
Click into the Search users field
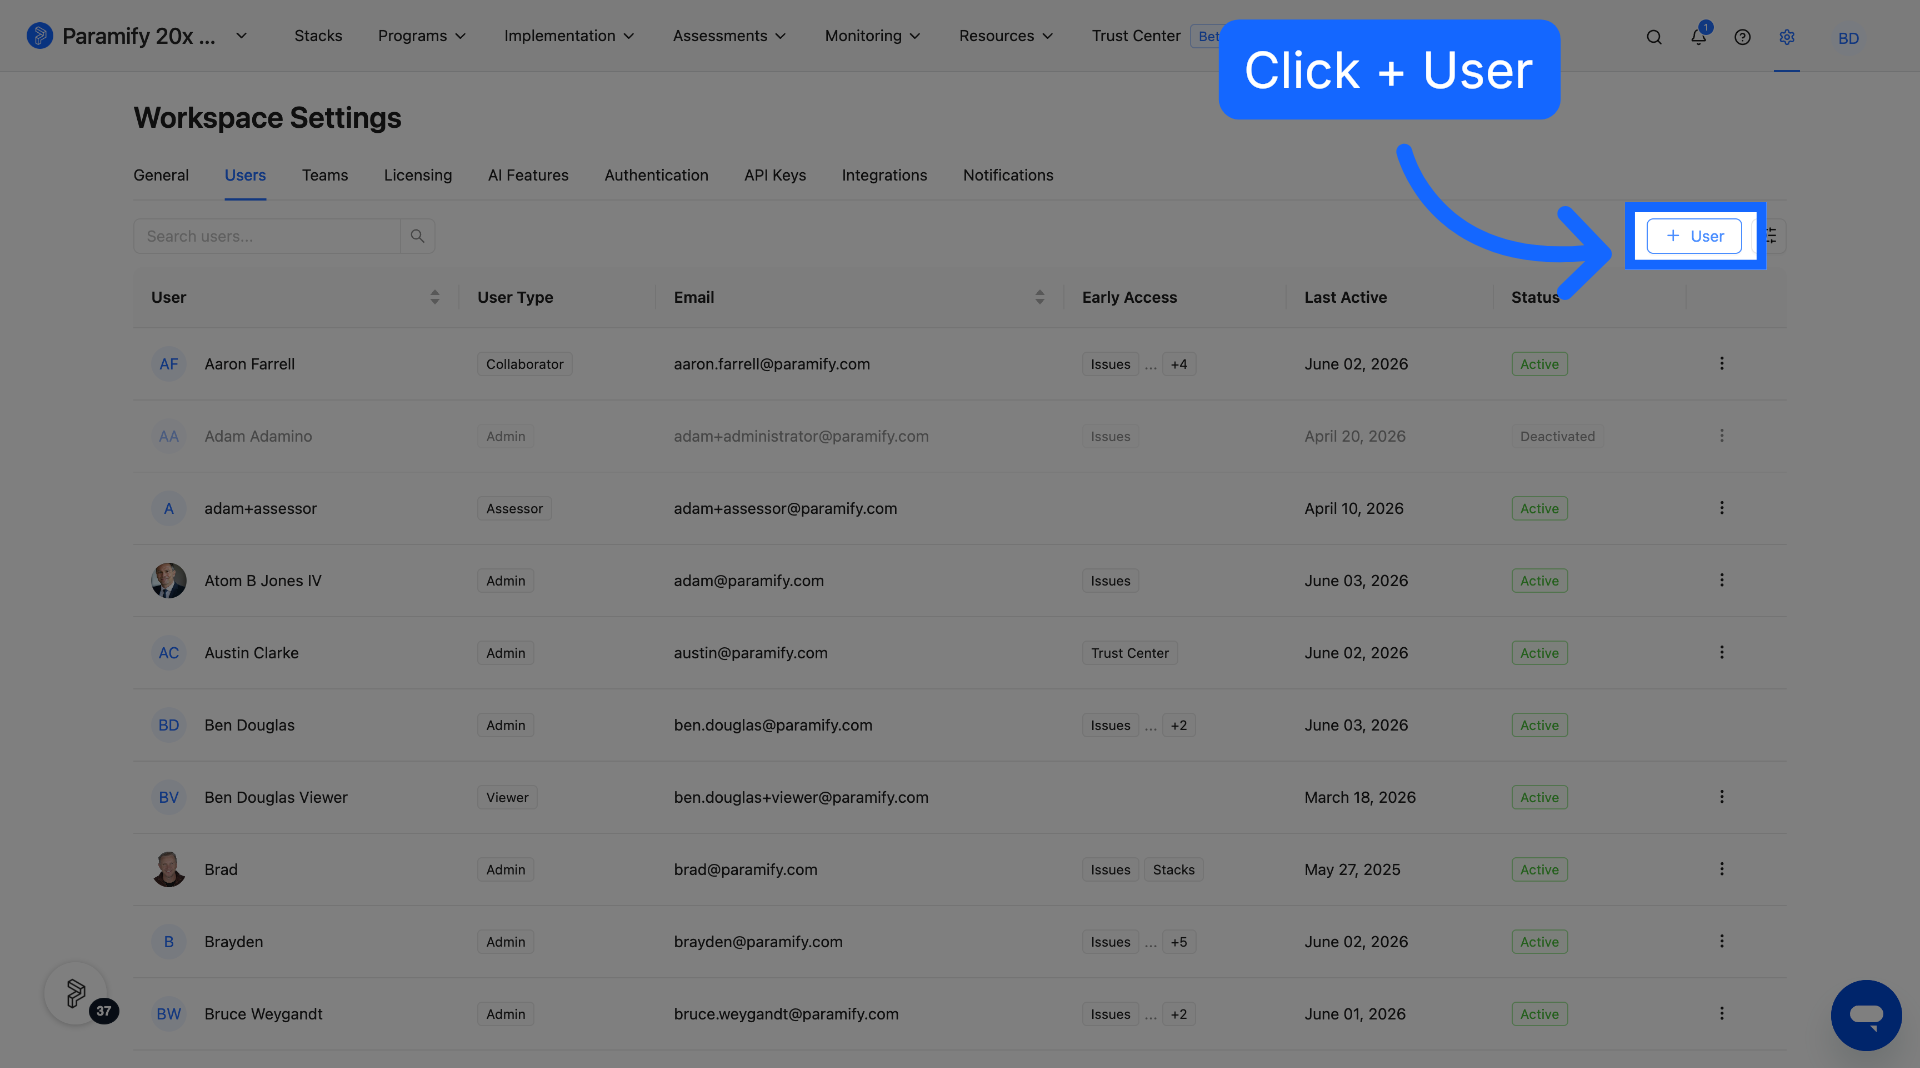coord(267,236)
